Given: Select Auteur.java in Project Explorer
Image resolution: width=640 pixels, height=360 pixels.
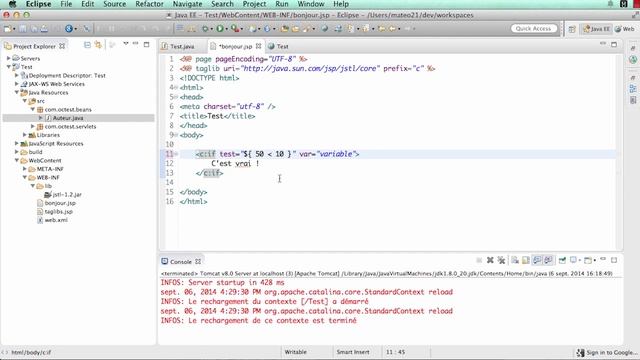Looking at the screenshot, I should tap(68, 118).
